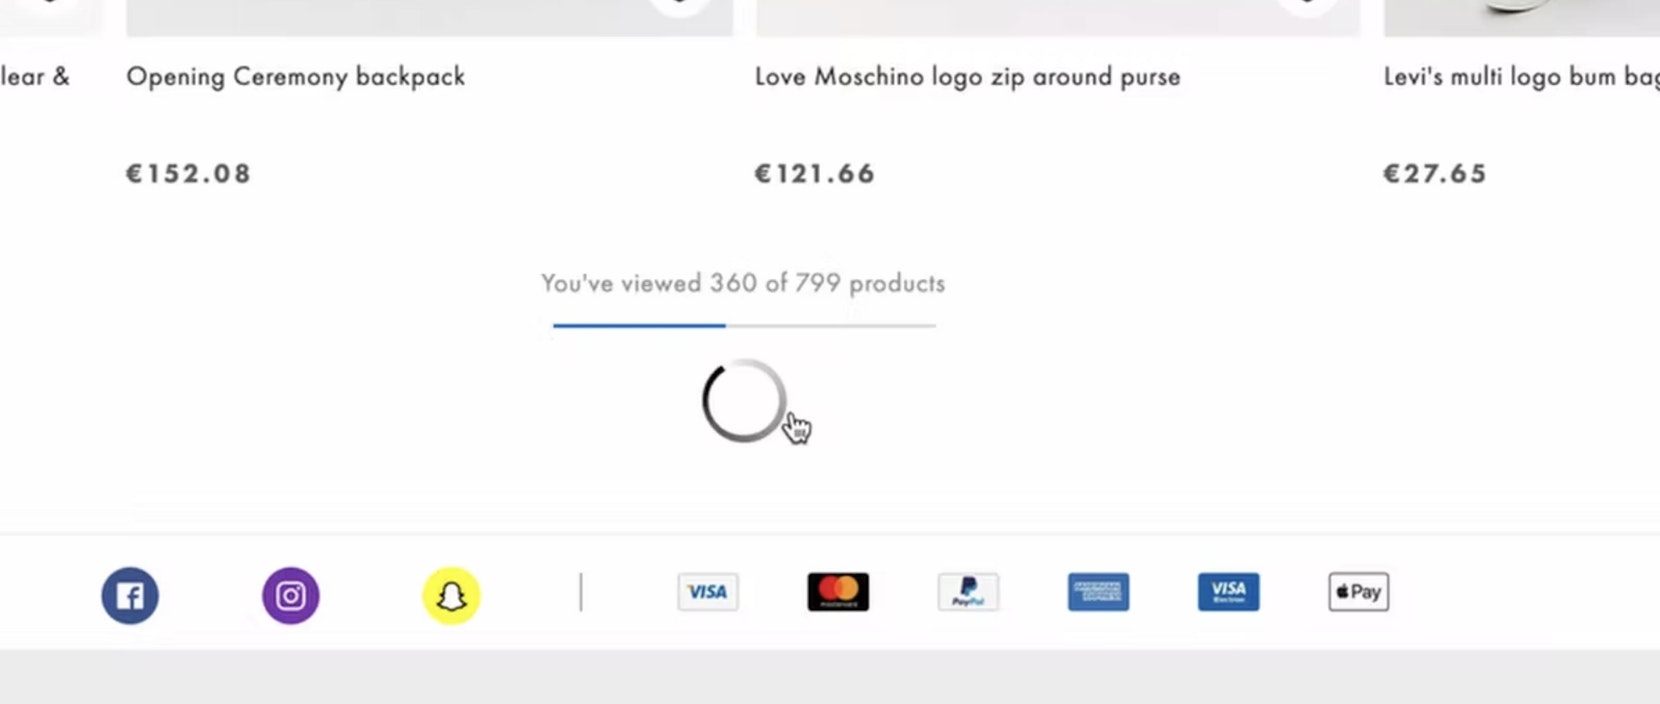
Task: Click the white Visa payment icon
Action: coord(708,592)
